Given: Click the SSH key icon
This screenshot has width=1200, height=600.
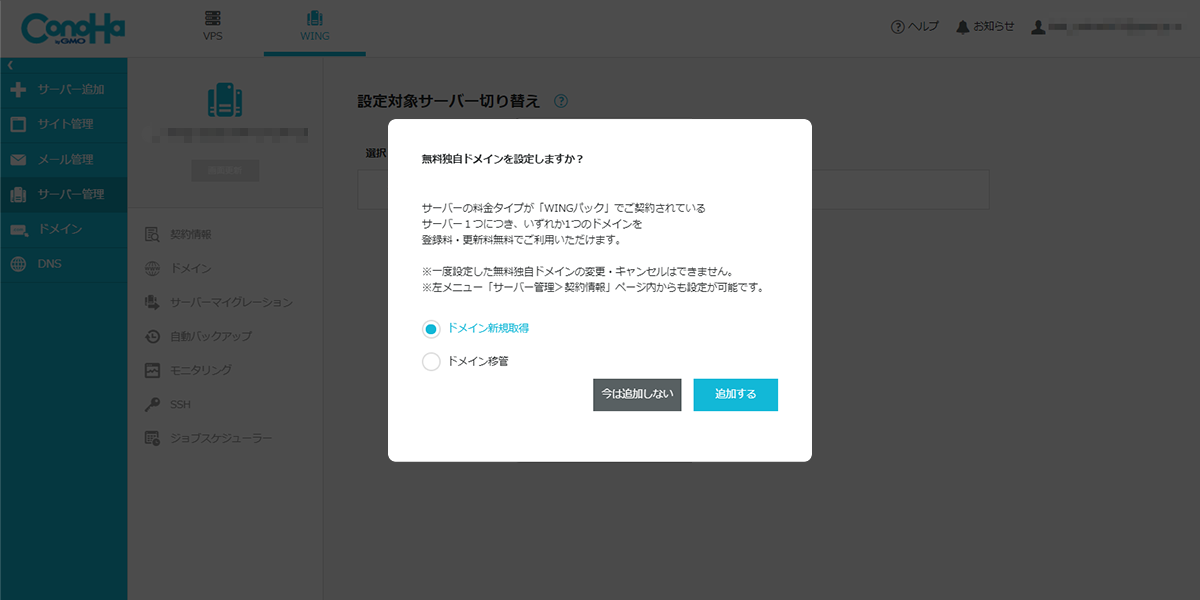Looking at the screenshot, I should [x=152, y=404].
